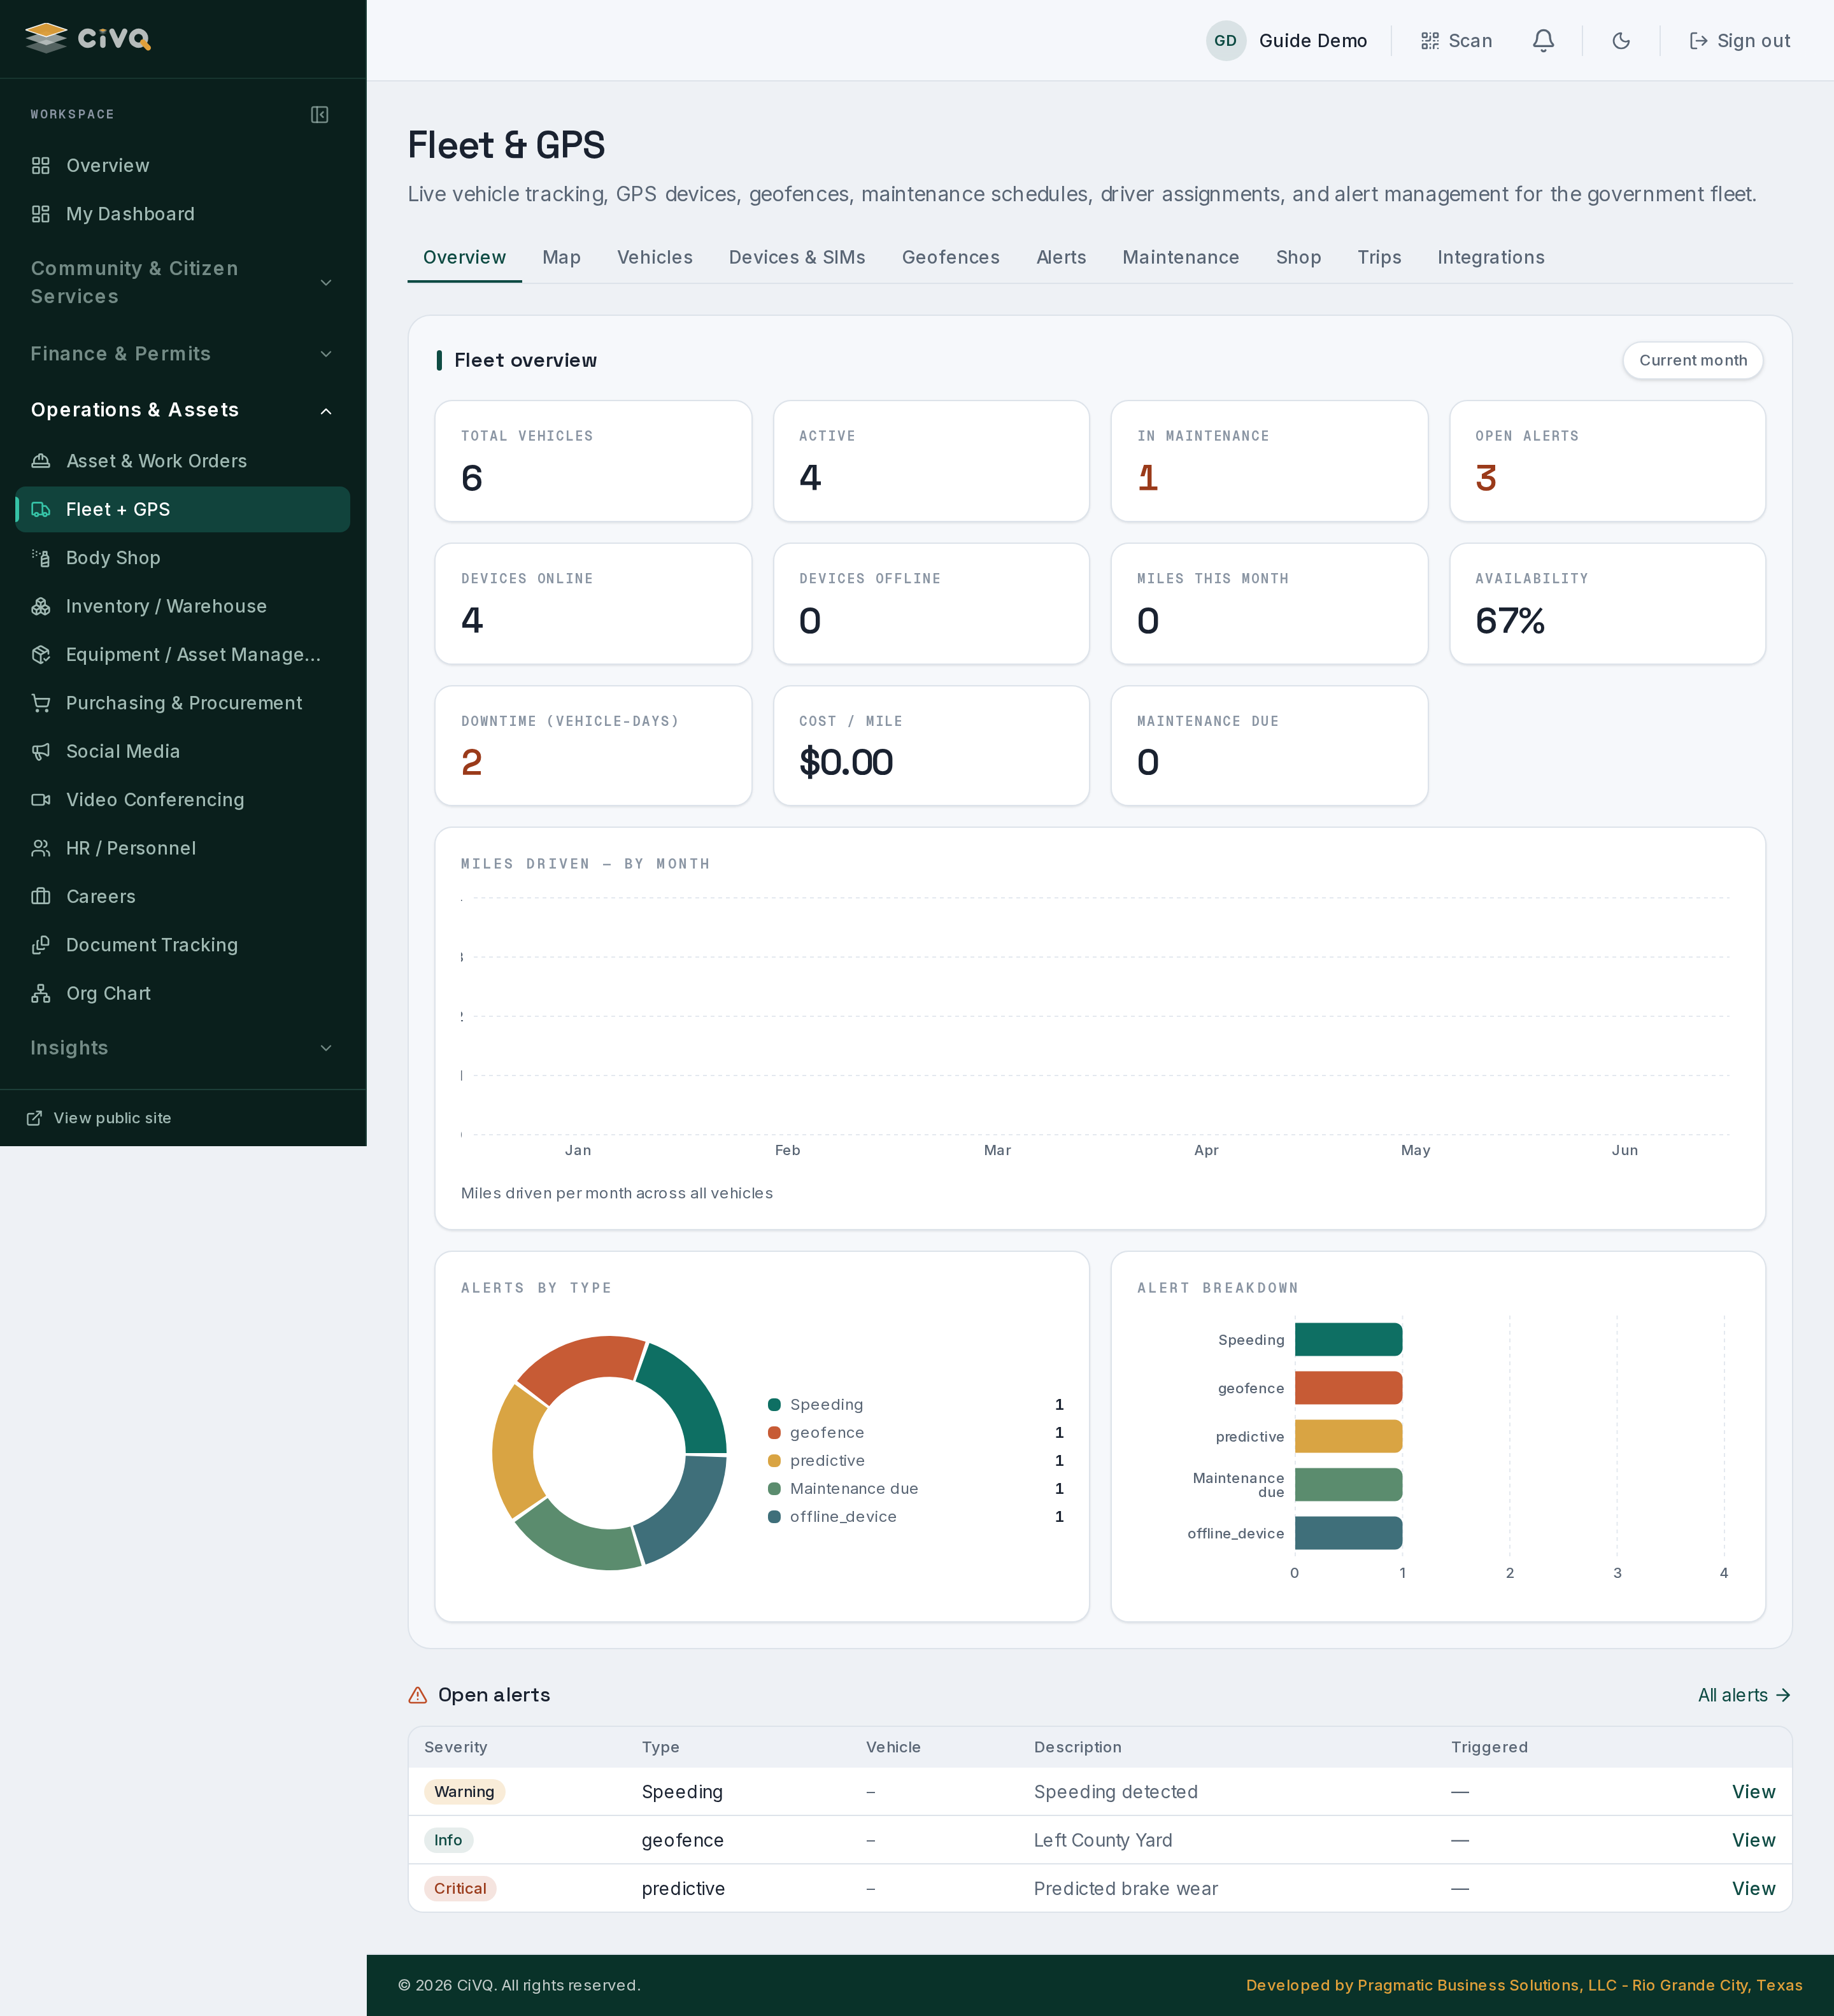Click the Body Shop spray icon
The height and width of the screenshot is (2016, 1834).
(x=41, y=558)
